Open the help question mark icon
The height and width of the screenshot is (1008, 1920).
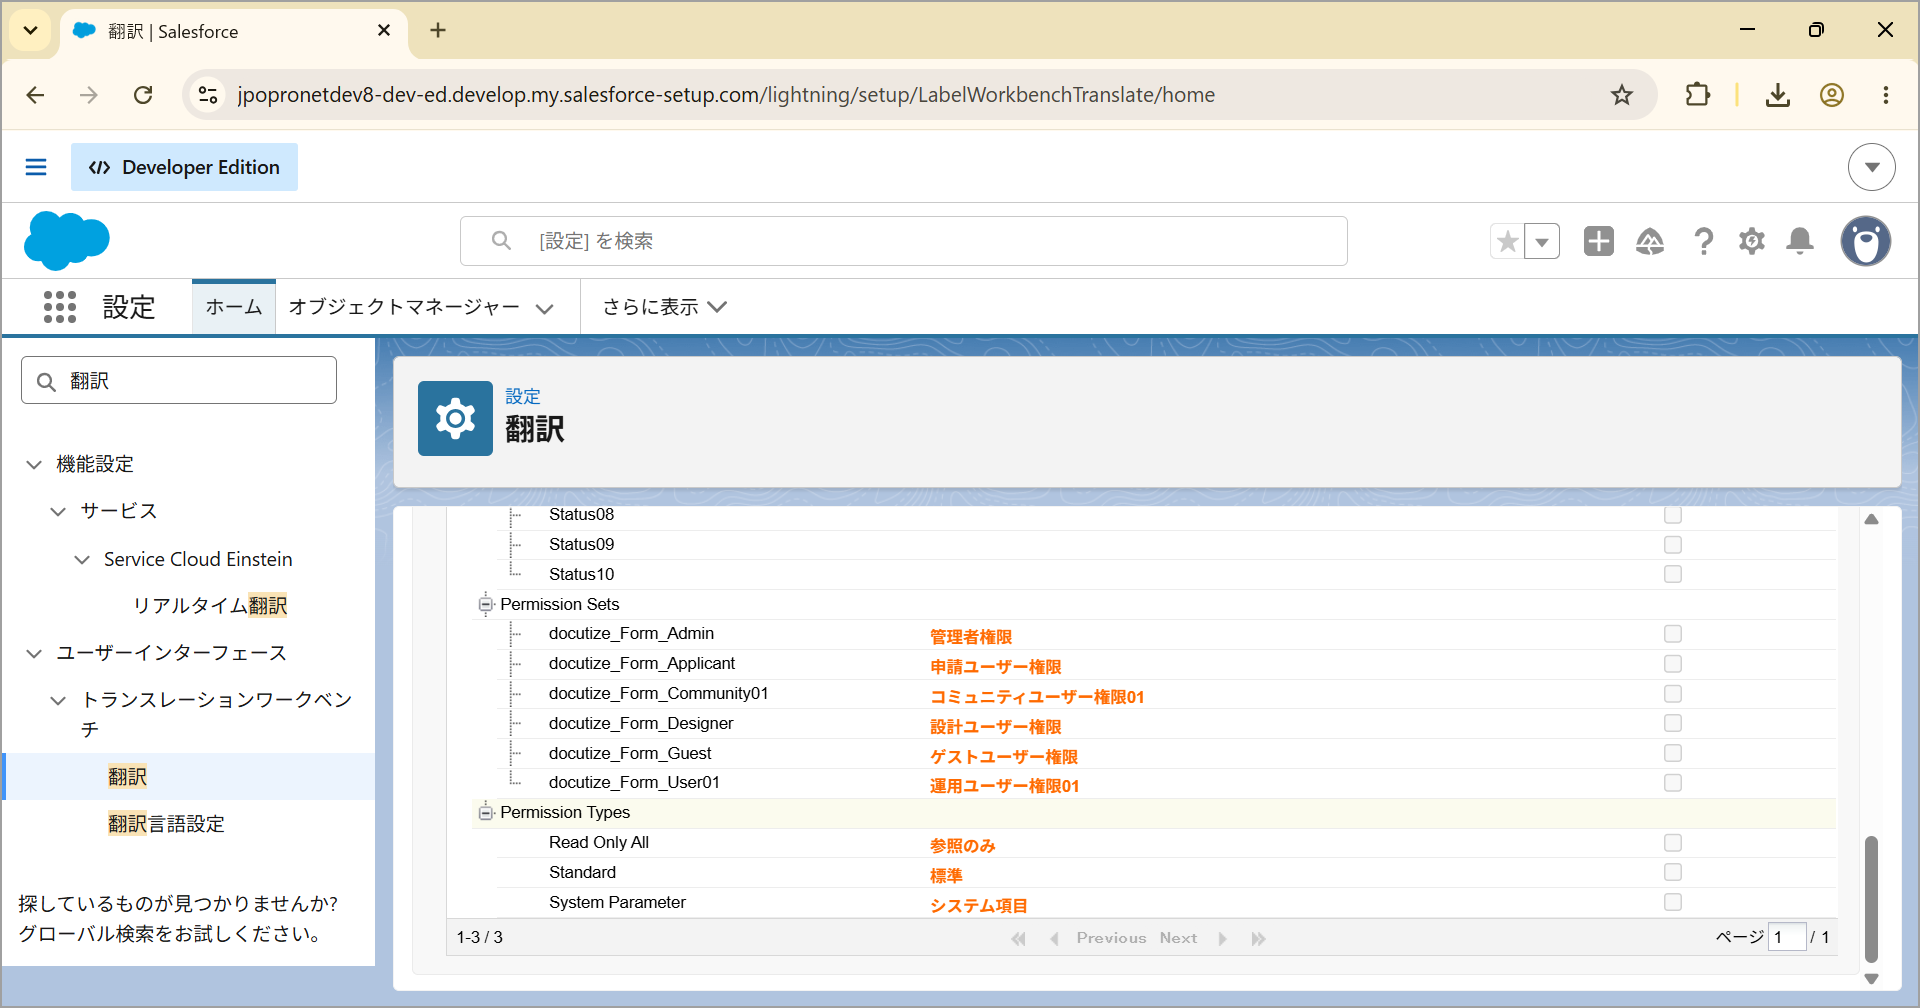coord(1703,241)
